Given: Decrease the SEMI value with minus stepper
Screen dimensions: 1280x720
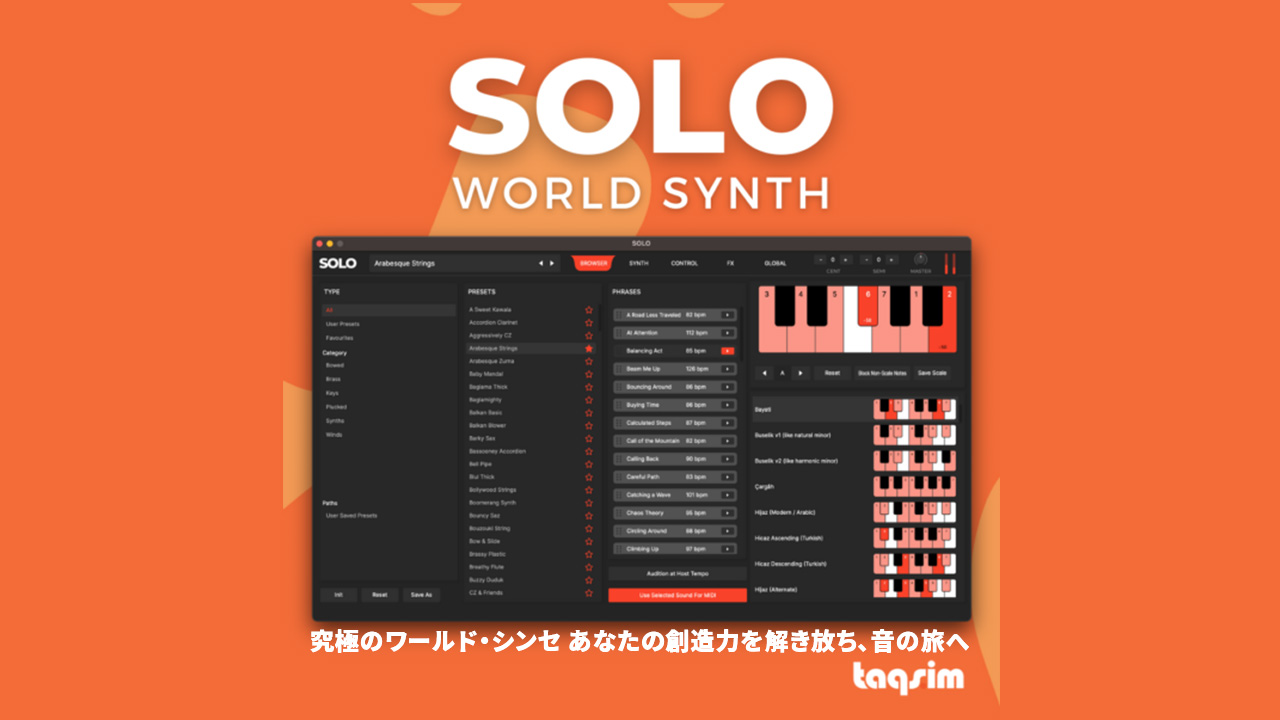Looking at the screenshot, I should [x=866, y=260].
